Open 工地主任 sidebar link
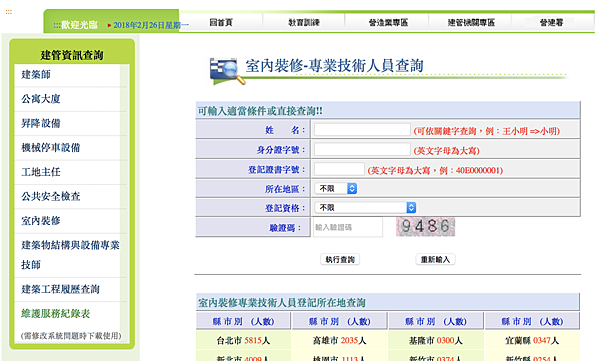 click(x=41, y=172)
